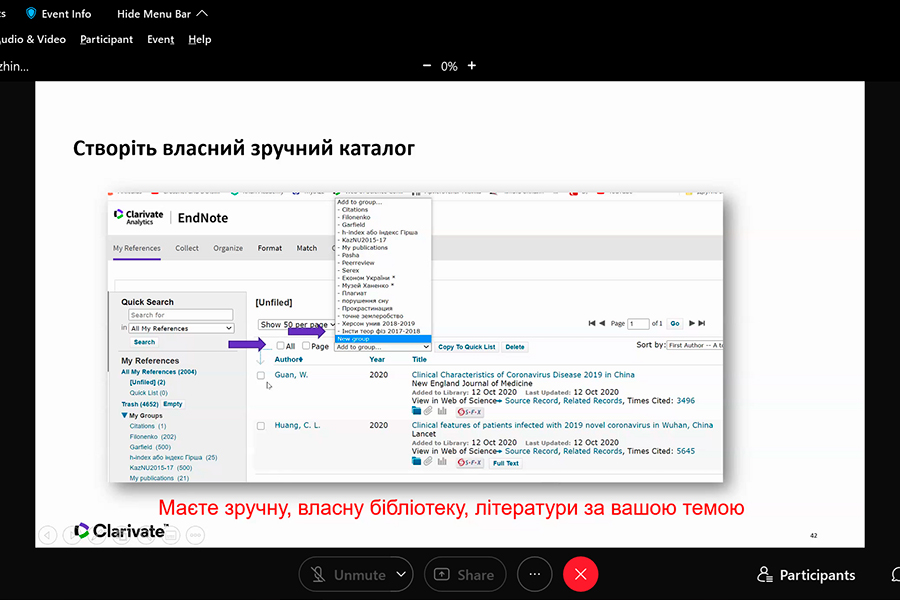Open the Participant menu
This screenshot has height=600, width=900.
click(106, 39)
